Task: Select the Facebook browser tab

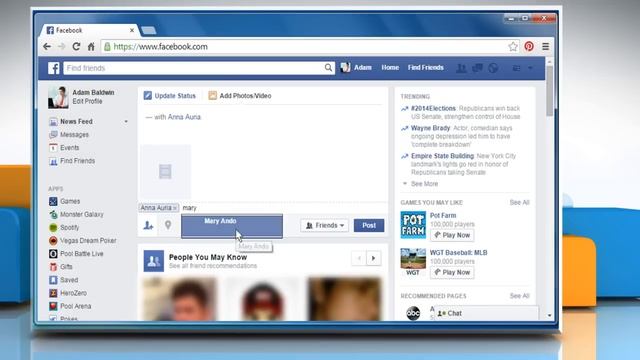Action: click(x=88, y=30)
